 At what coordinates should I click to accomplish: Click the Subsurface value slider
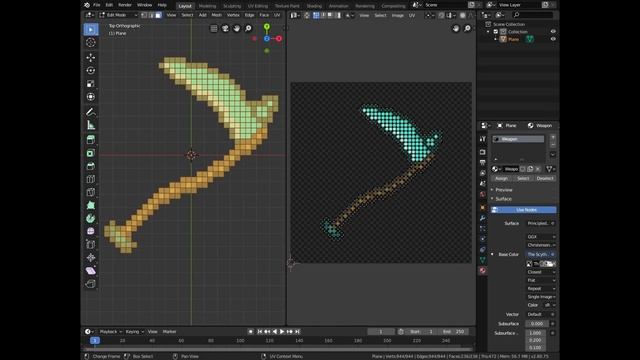[x=537, y=324]
